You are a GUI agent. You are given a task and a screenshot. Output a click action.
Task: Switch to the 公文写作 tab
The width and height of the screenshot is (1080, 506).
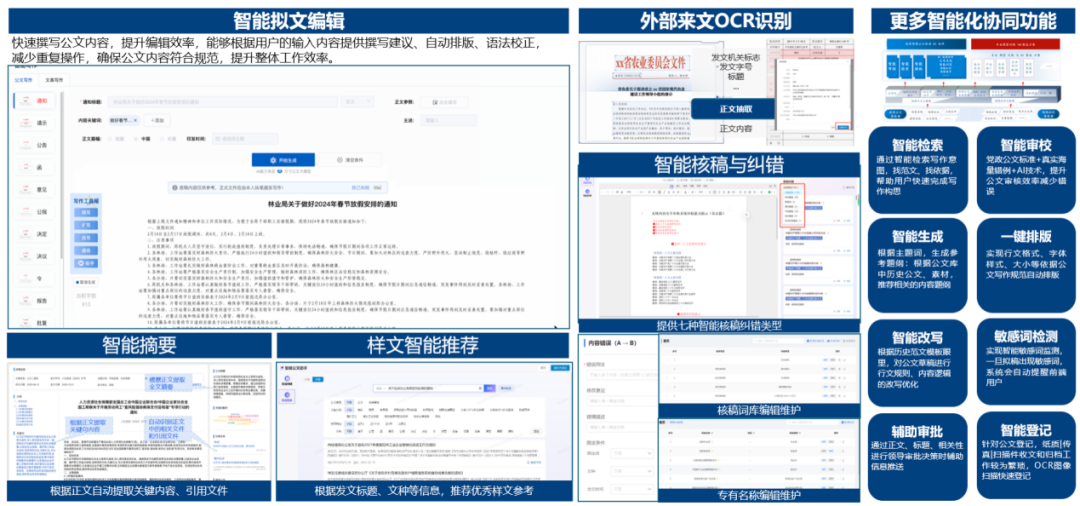click(x=25, y=80)
